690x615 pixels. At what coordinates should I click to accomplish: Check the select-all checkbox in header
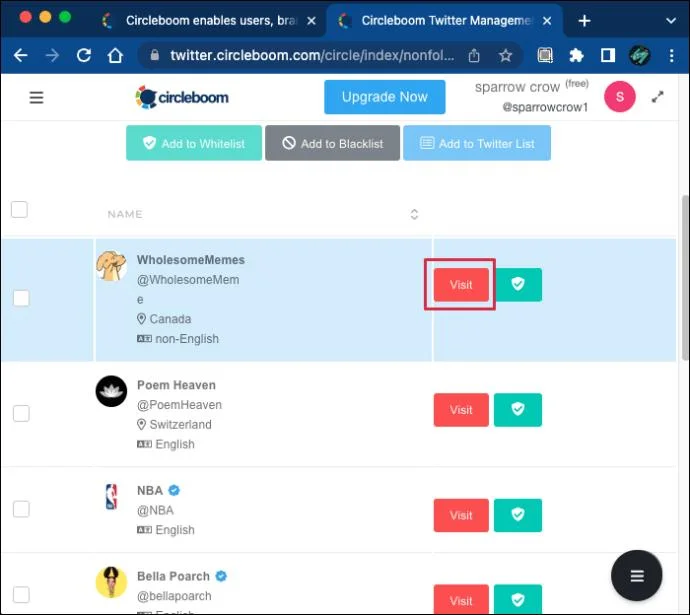click(x=19, y=209)
